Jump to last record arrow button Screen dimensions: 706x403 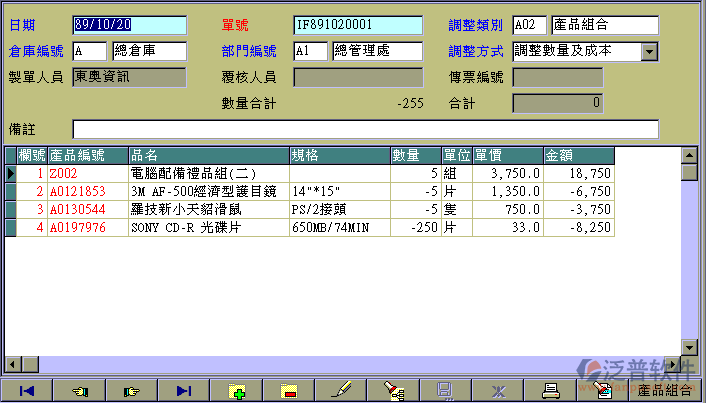tap(184, 390)
